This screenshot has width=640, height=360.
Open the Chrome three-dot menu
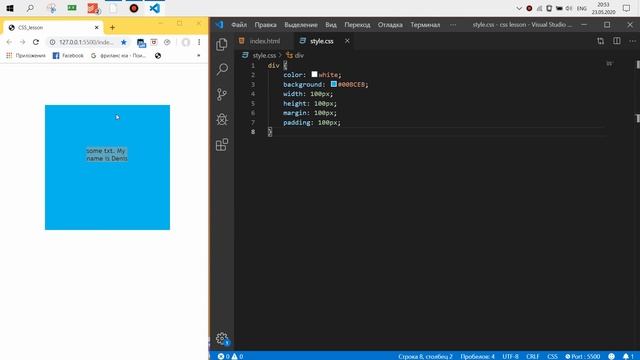tap(199, 42)
